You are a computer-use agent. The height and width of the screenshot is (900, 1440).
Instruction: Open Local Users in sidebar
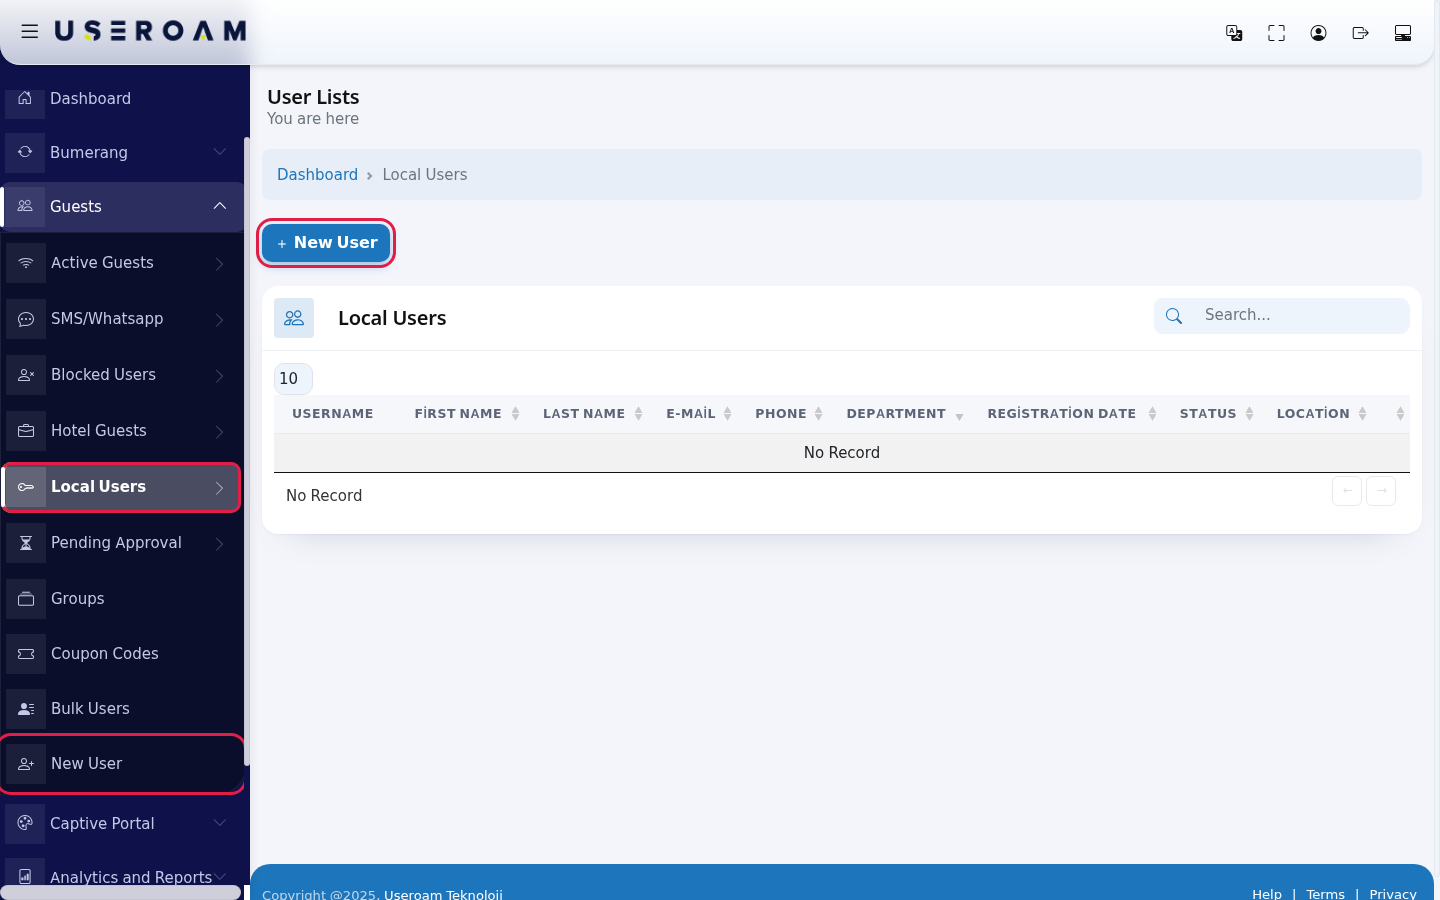tap(122, 487)
